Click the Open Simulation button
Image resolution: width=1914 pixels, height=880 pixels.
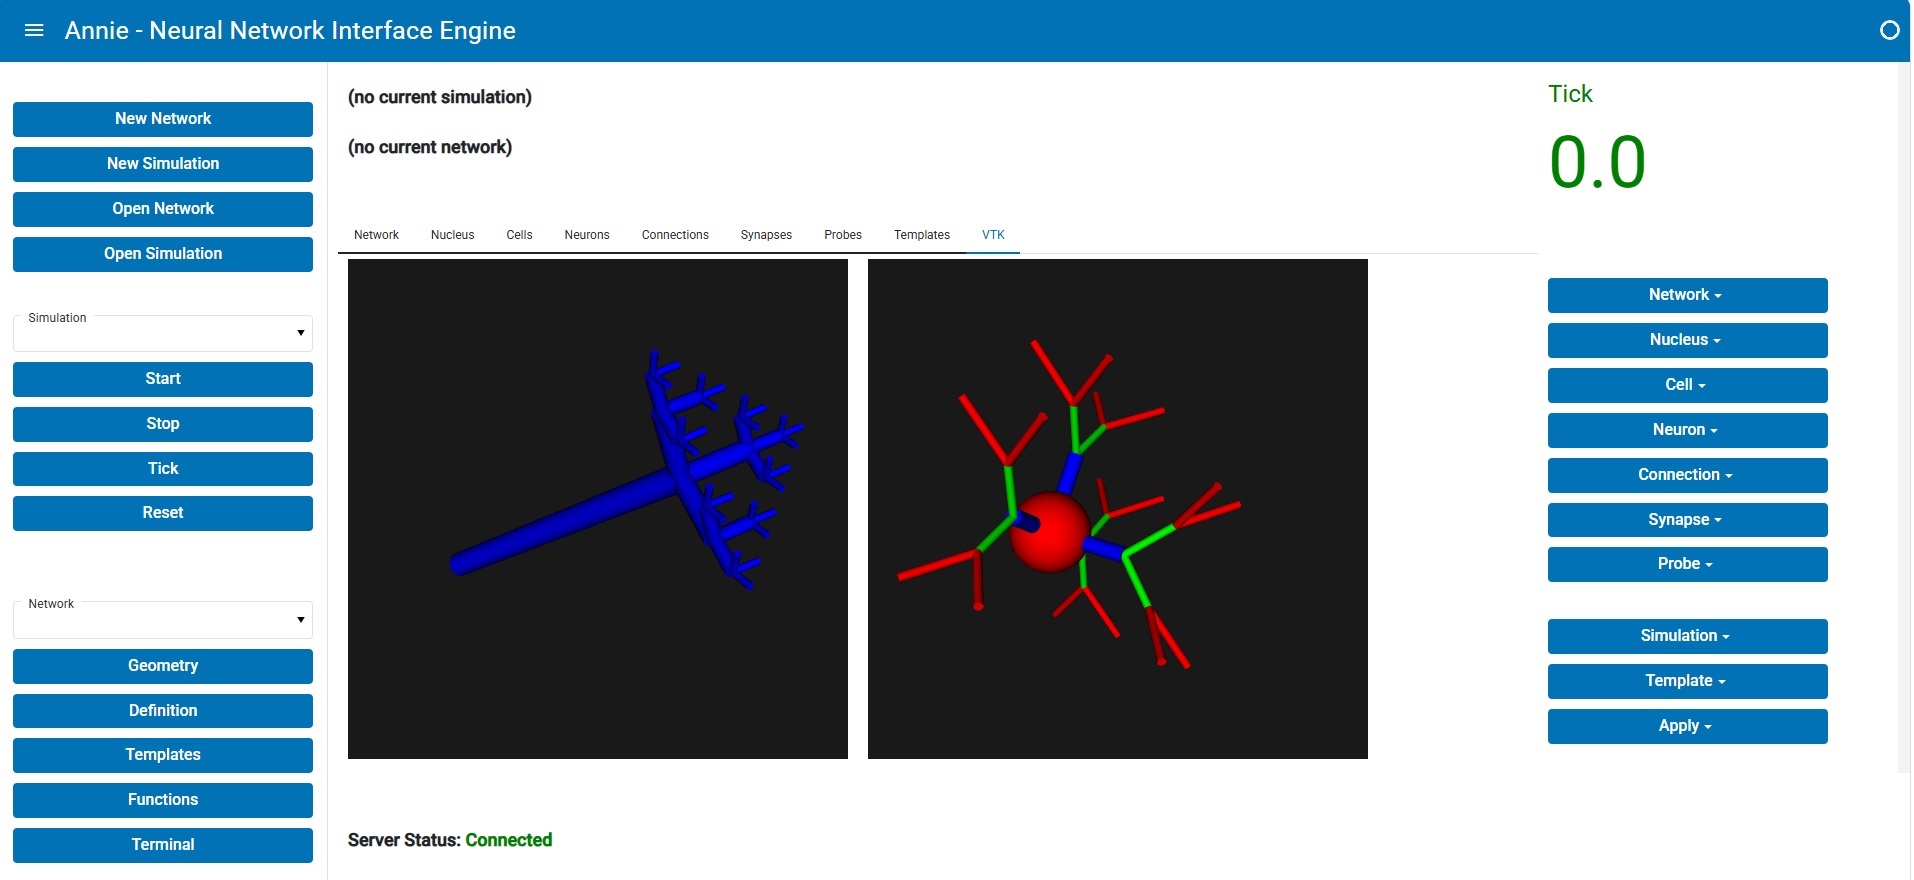point(163,254)
